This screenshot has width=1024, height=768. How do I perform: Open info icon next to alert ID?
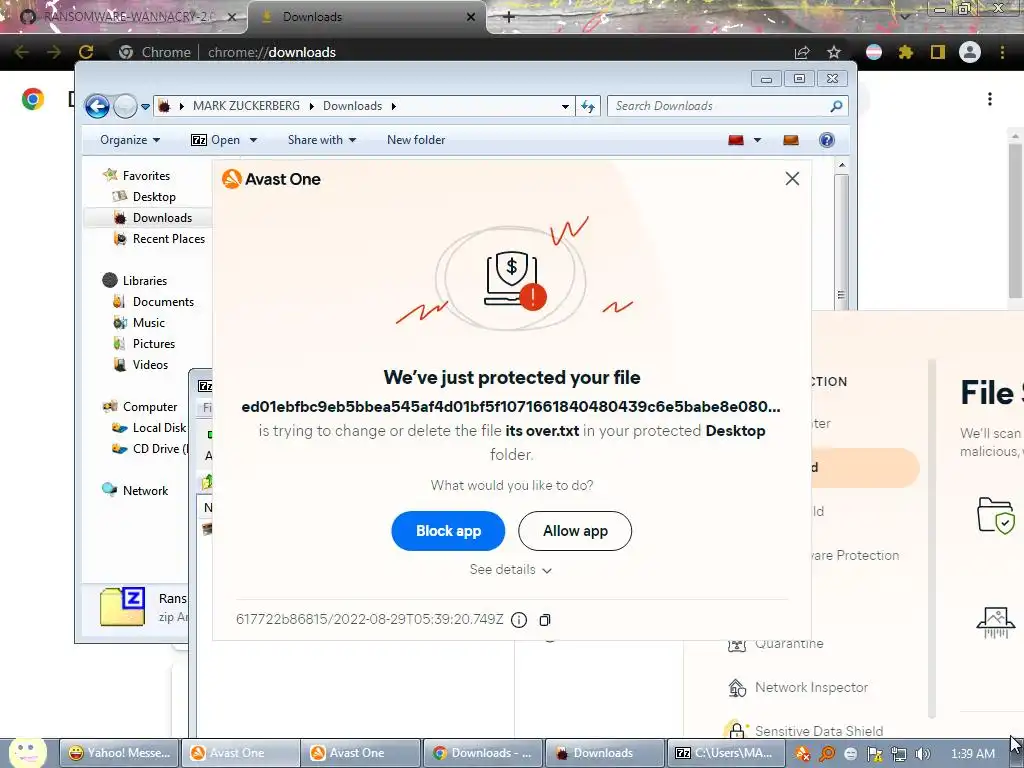pos(519,620)
